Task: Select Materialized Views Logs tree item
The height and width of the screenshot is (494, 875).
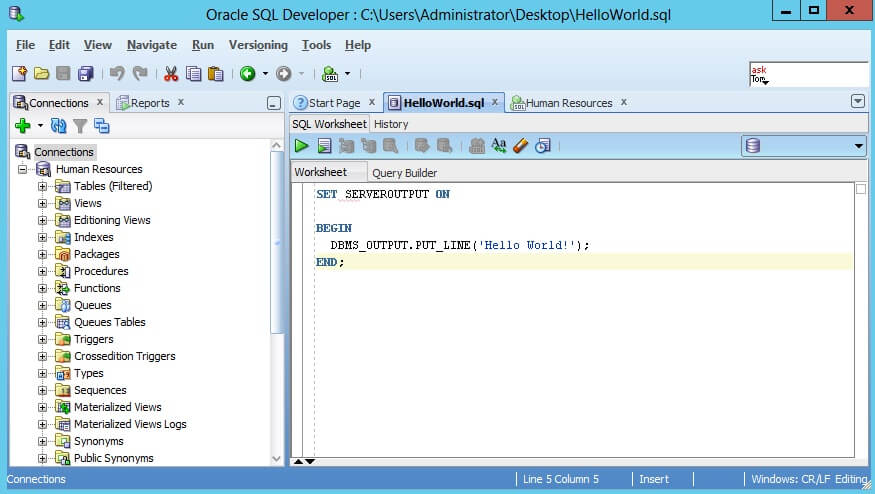Action: 130,424
